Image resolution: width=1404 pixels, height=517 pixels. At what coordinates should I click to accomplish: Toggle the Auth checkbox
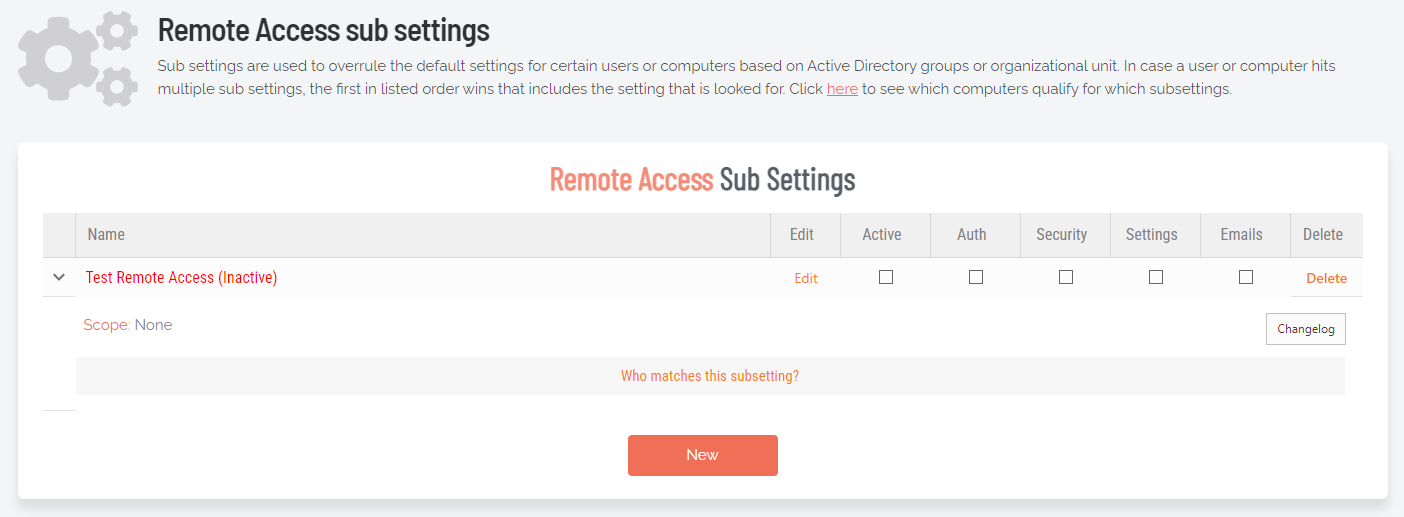coord(976,277)
